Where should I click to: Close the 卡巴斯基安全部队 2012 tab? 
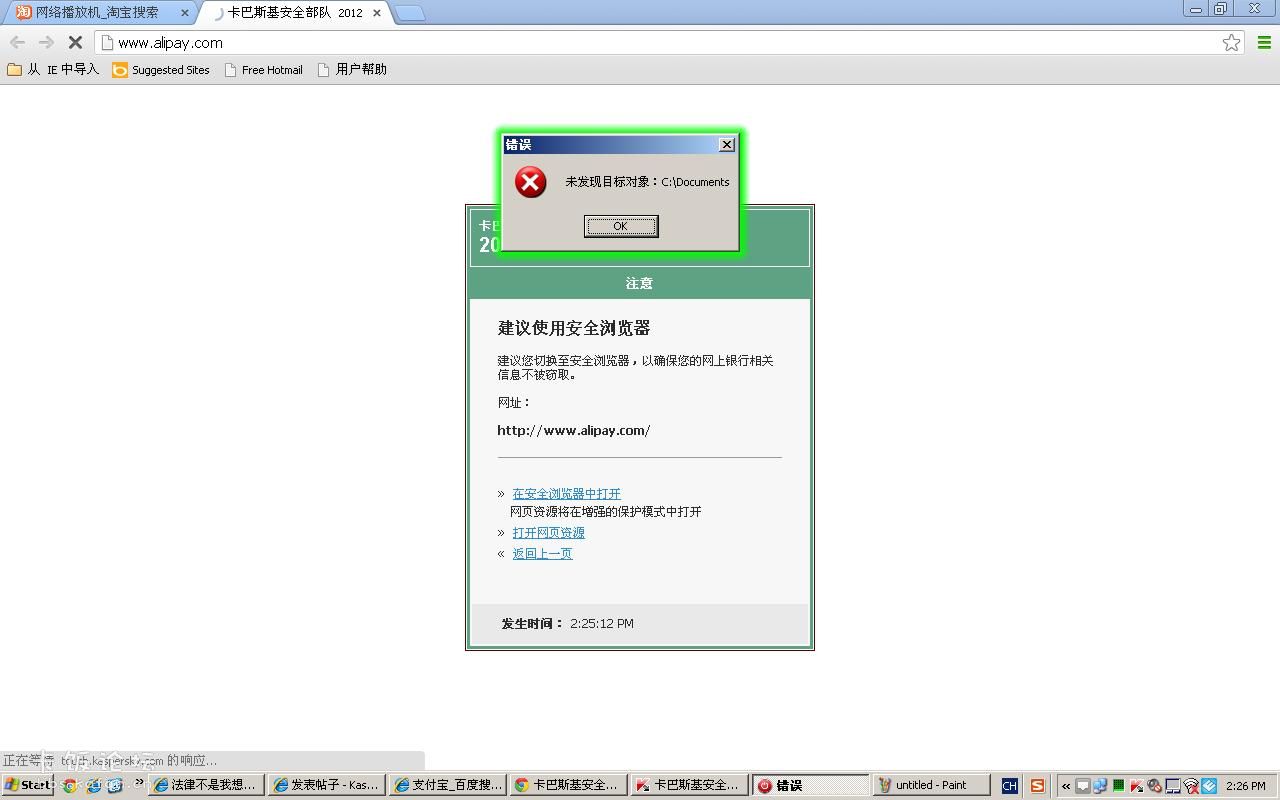pos(376,13)
